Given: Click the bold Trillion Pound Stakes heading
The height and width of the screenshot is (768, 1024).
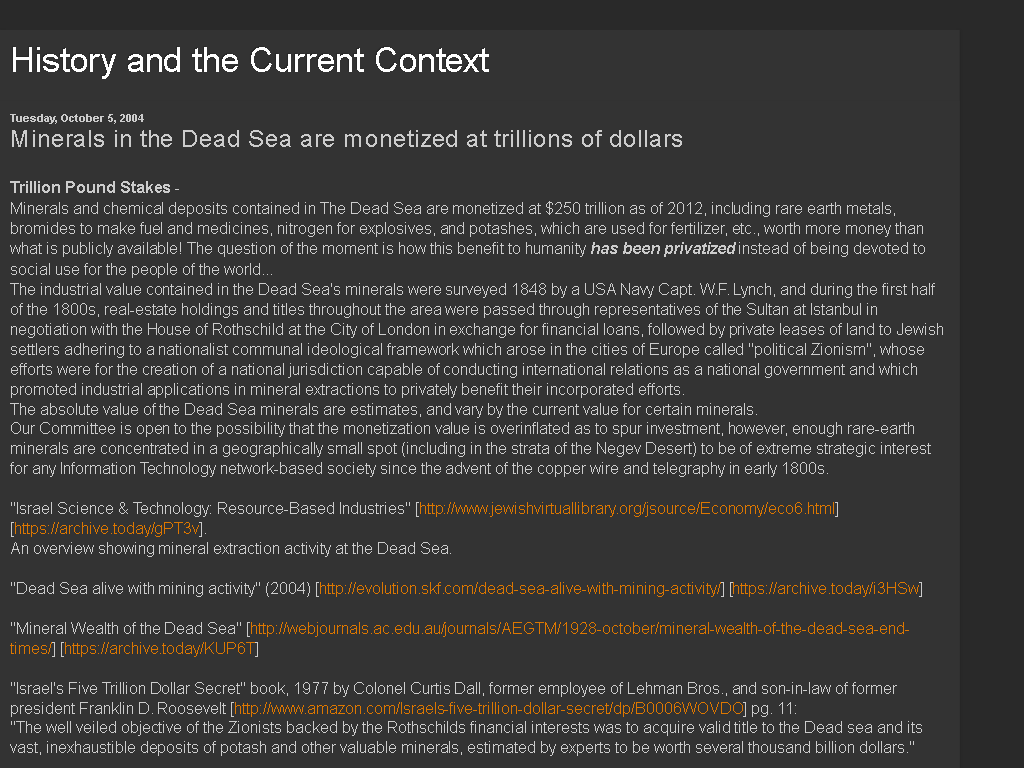Looking at the screenshot, I should coord(90,187).
